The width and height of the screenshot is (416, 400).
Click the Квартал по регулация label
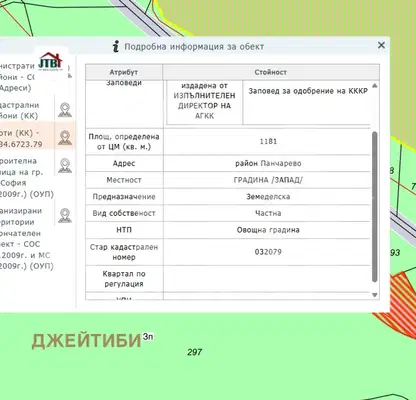coord(124,279)
